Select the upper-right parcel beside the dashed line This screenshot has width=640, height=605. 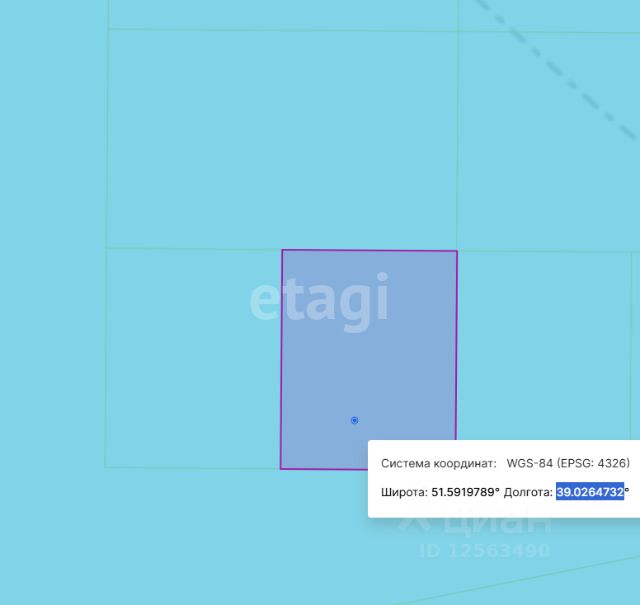pos(549,141)
